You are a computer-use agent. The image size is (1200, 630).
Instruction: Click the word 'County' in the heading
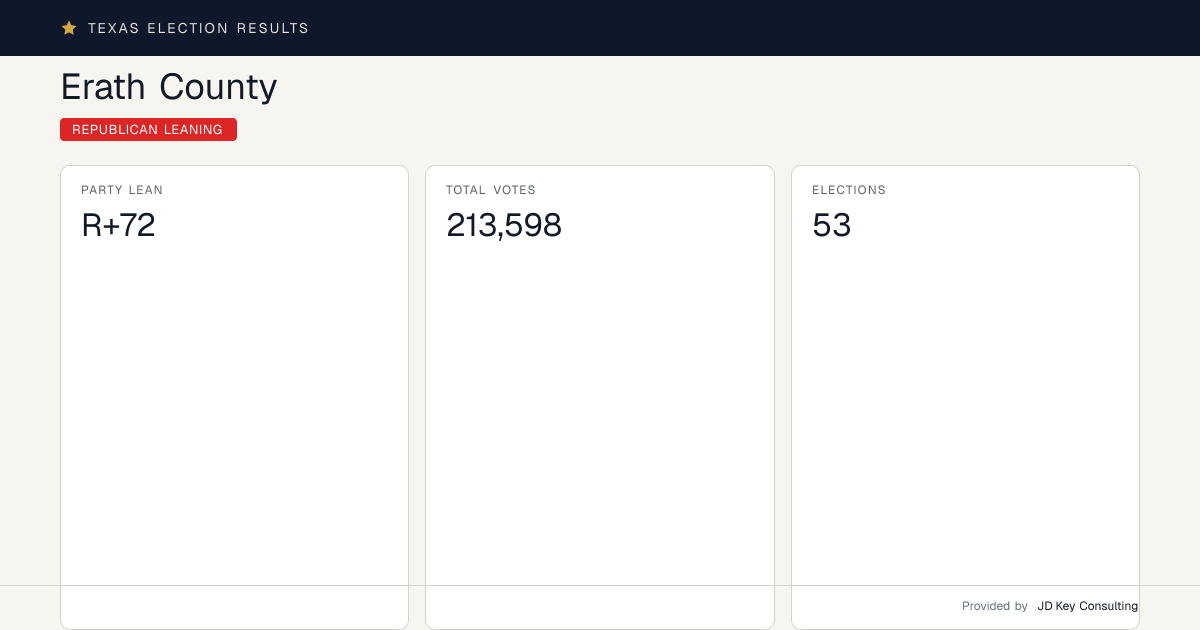tap(218, 88)
